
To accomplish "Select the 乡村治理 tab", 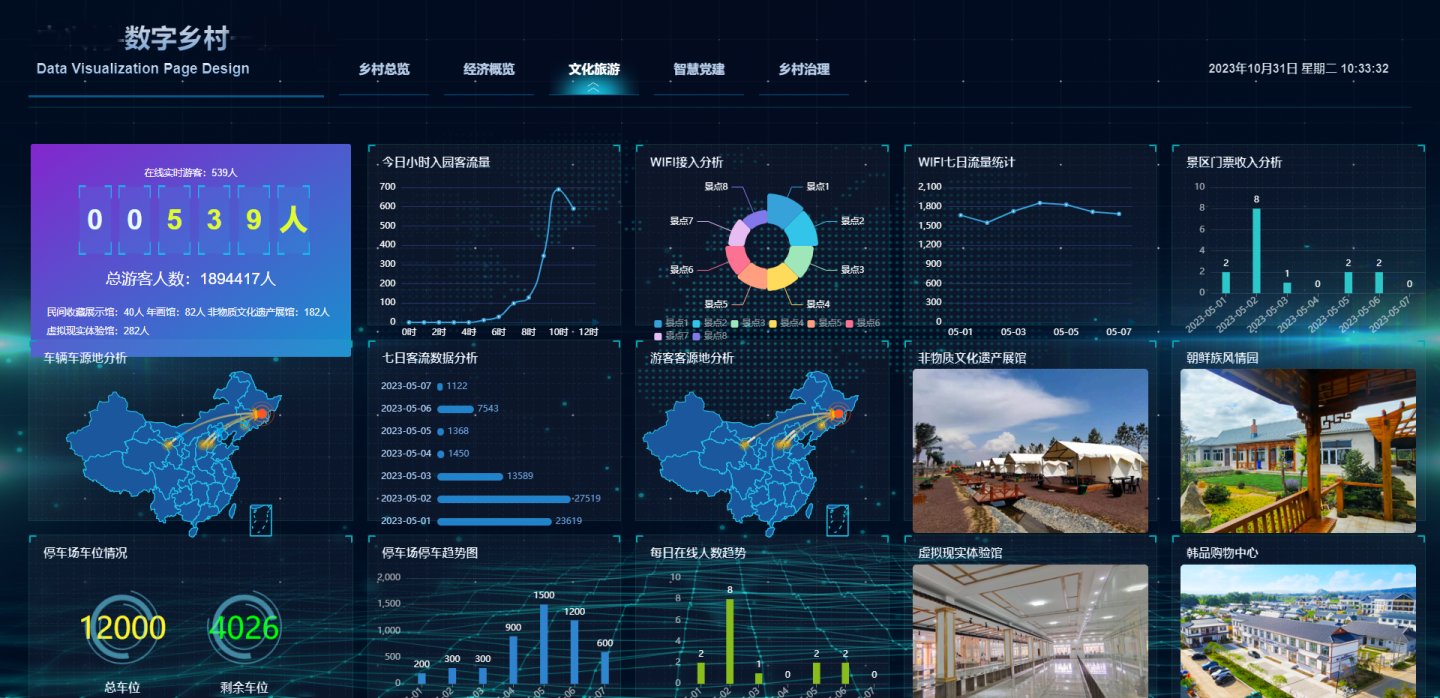I will pos(804,69).
